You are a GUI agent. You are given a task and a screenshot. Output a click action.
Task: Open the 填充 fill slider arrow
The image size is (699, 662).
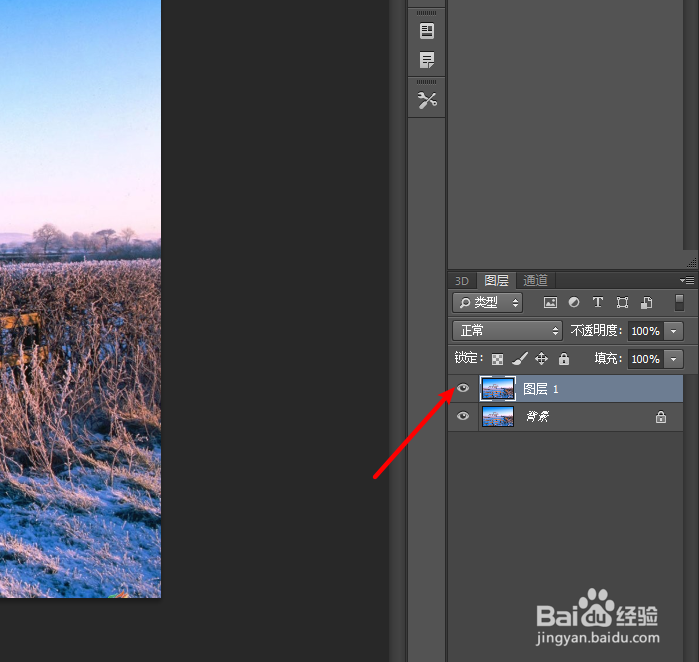[674, 359]
